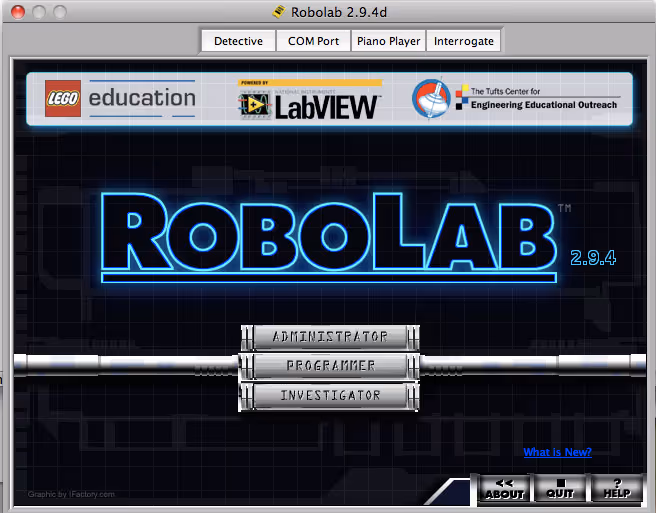
Task: Click the ROBOLAB title graphic
Action: coord(329,237)
